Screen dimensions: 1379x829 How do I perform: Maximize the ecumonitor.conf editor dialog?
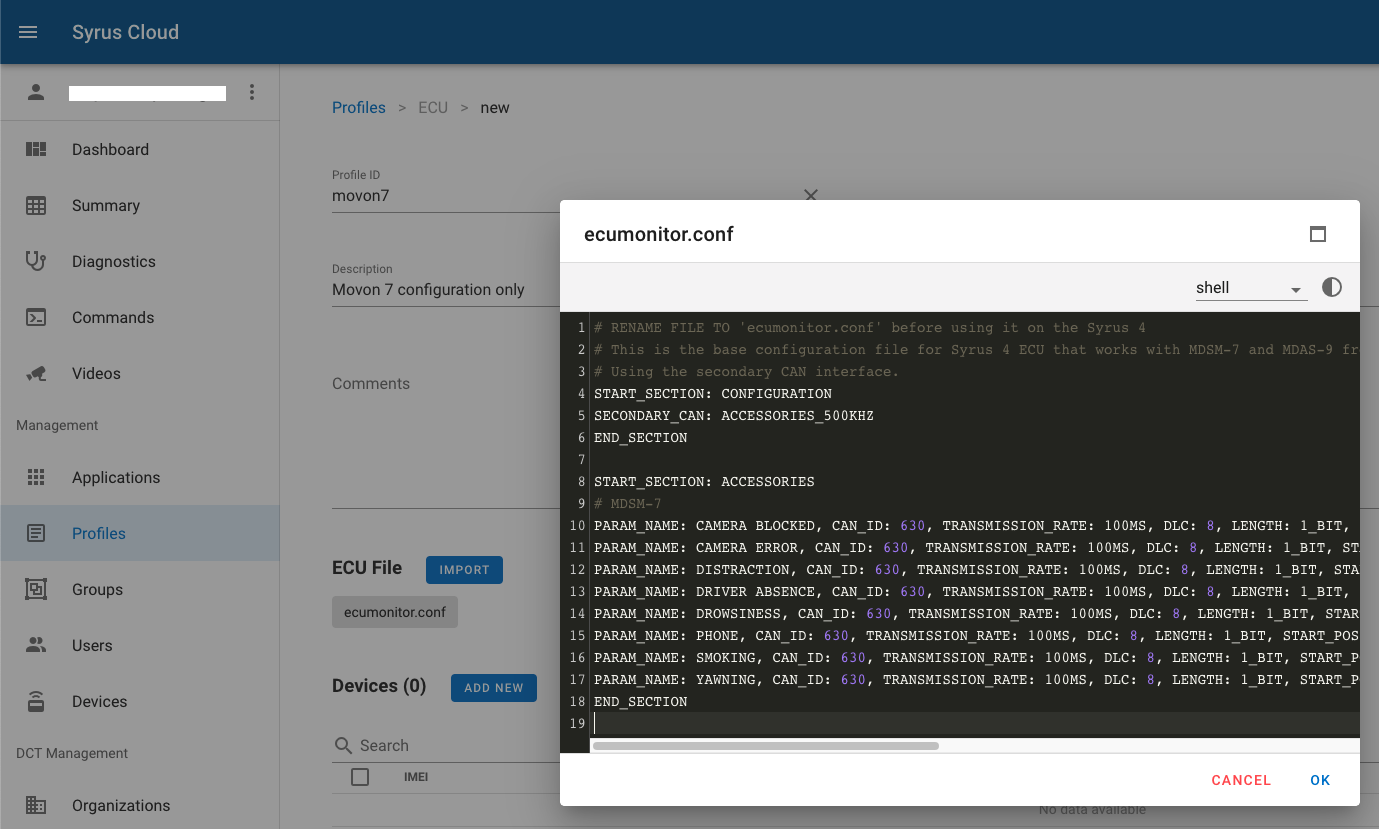(1318, 234)
